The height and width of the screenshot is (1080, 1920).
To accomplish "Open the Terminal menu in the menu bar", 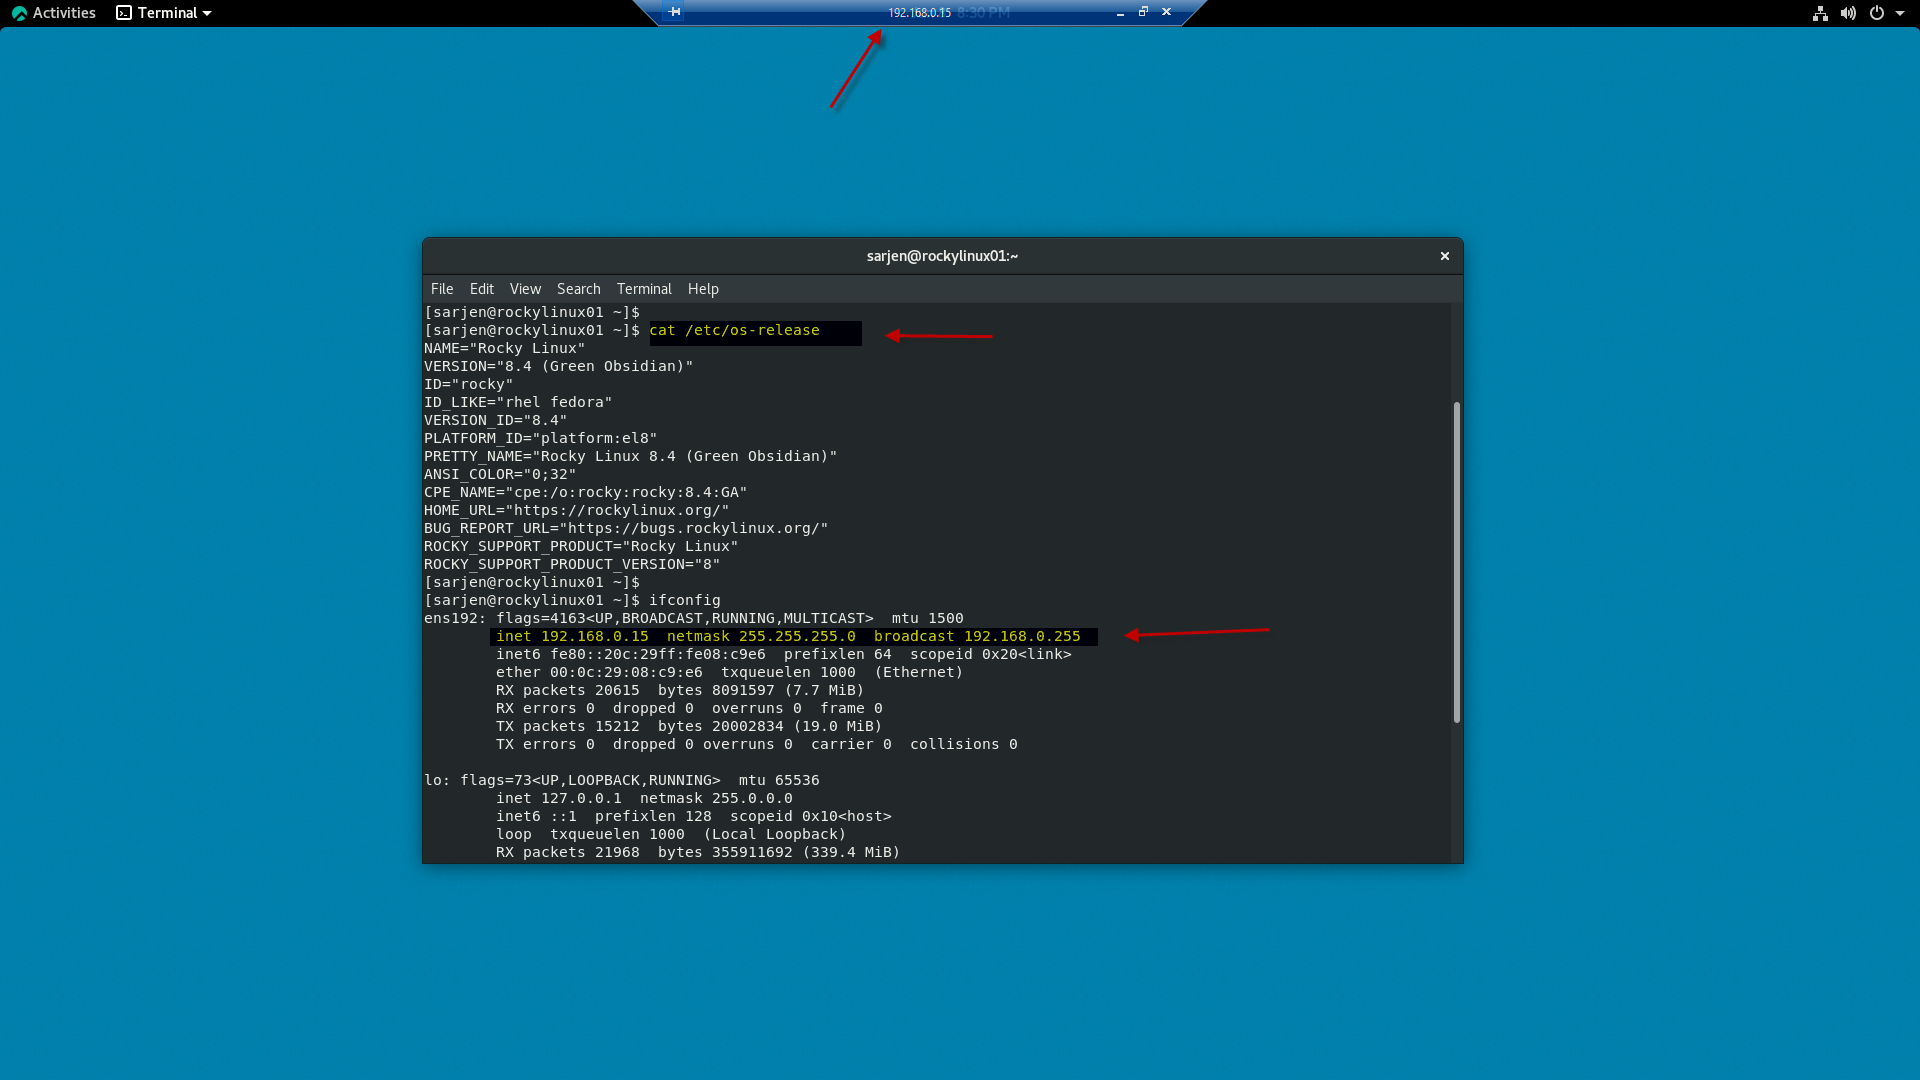I will pos(643,289).
